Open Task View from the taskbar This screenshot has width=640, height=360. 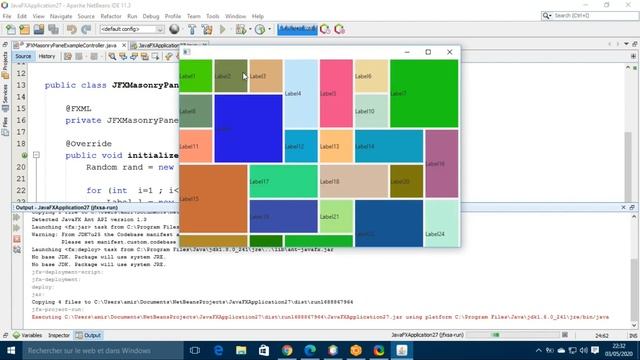[x=195, y=351]
